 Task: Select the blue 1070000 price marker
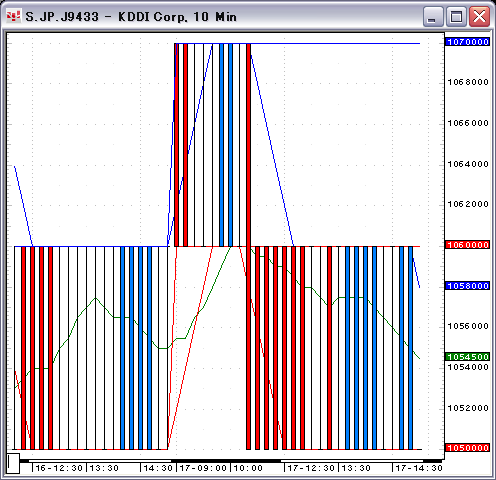[468, 42]
